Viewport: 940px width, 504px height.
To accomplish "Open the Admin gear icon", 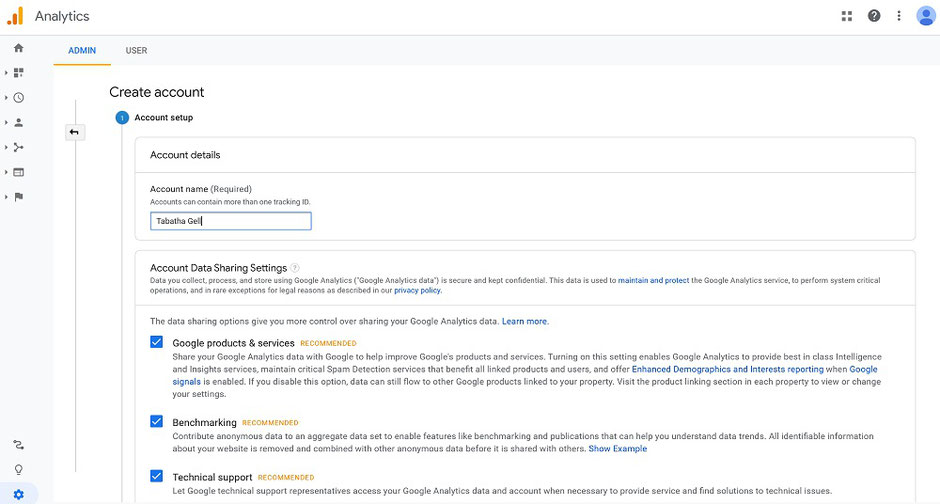I will [19, 495].
